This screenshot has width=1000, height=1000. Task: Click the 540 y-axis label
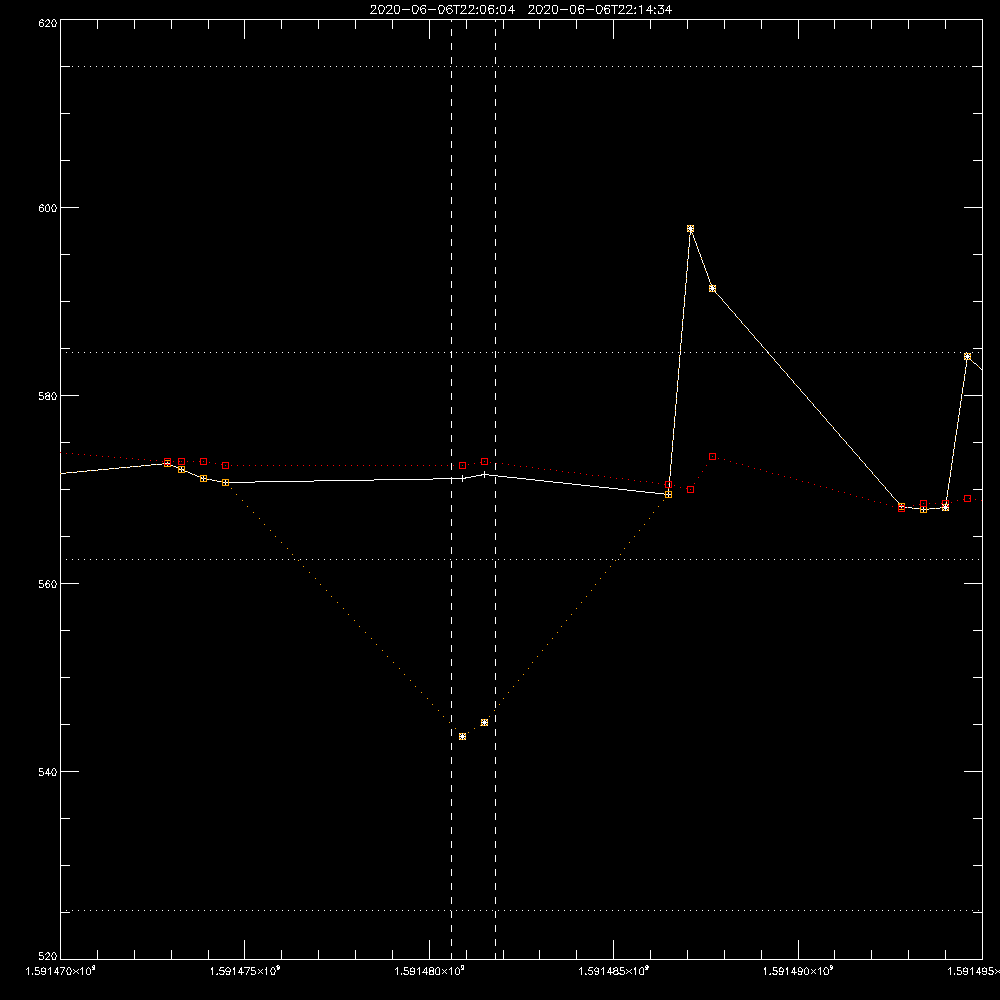[48, 772]
